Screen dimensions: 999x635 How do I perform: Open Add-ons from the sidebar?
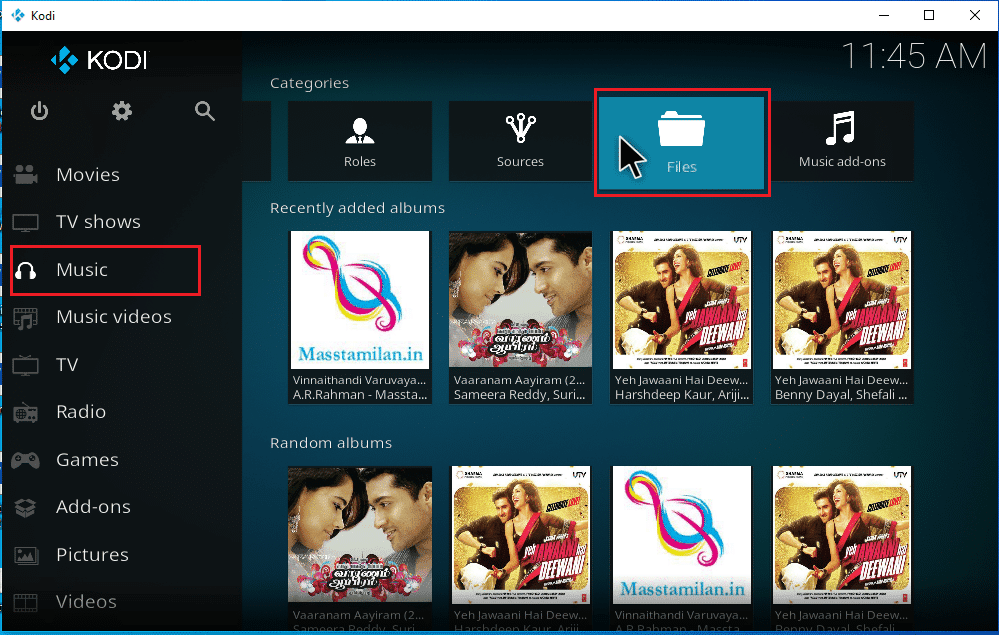point(93,507)
